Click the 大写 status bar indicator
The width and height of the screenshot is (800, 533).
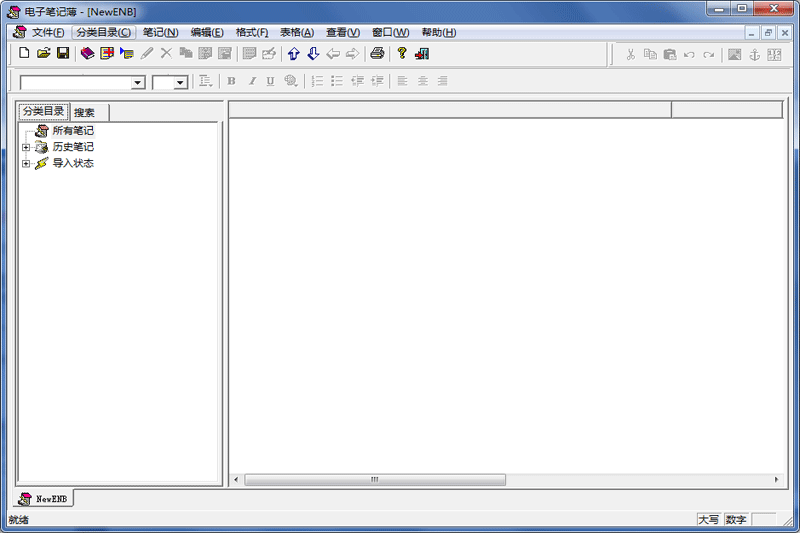709,520
